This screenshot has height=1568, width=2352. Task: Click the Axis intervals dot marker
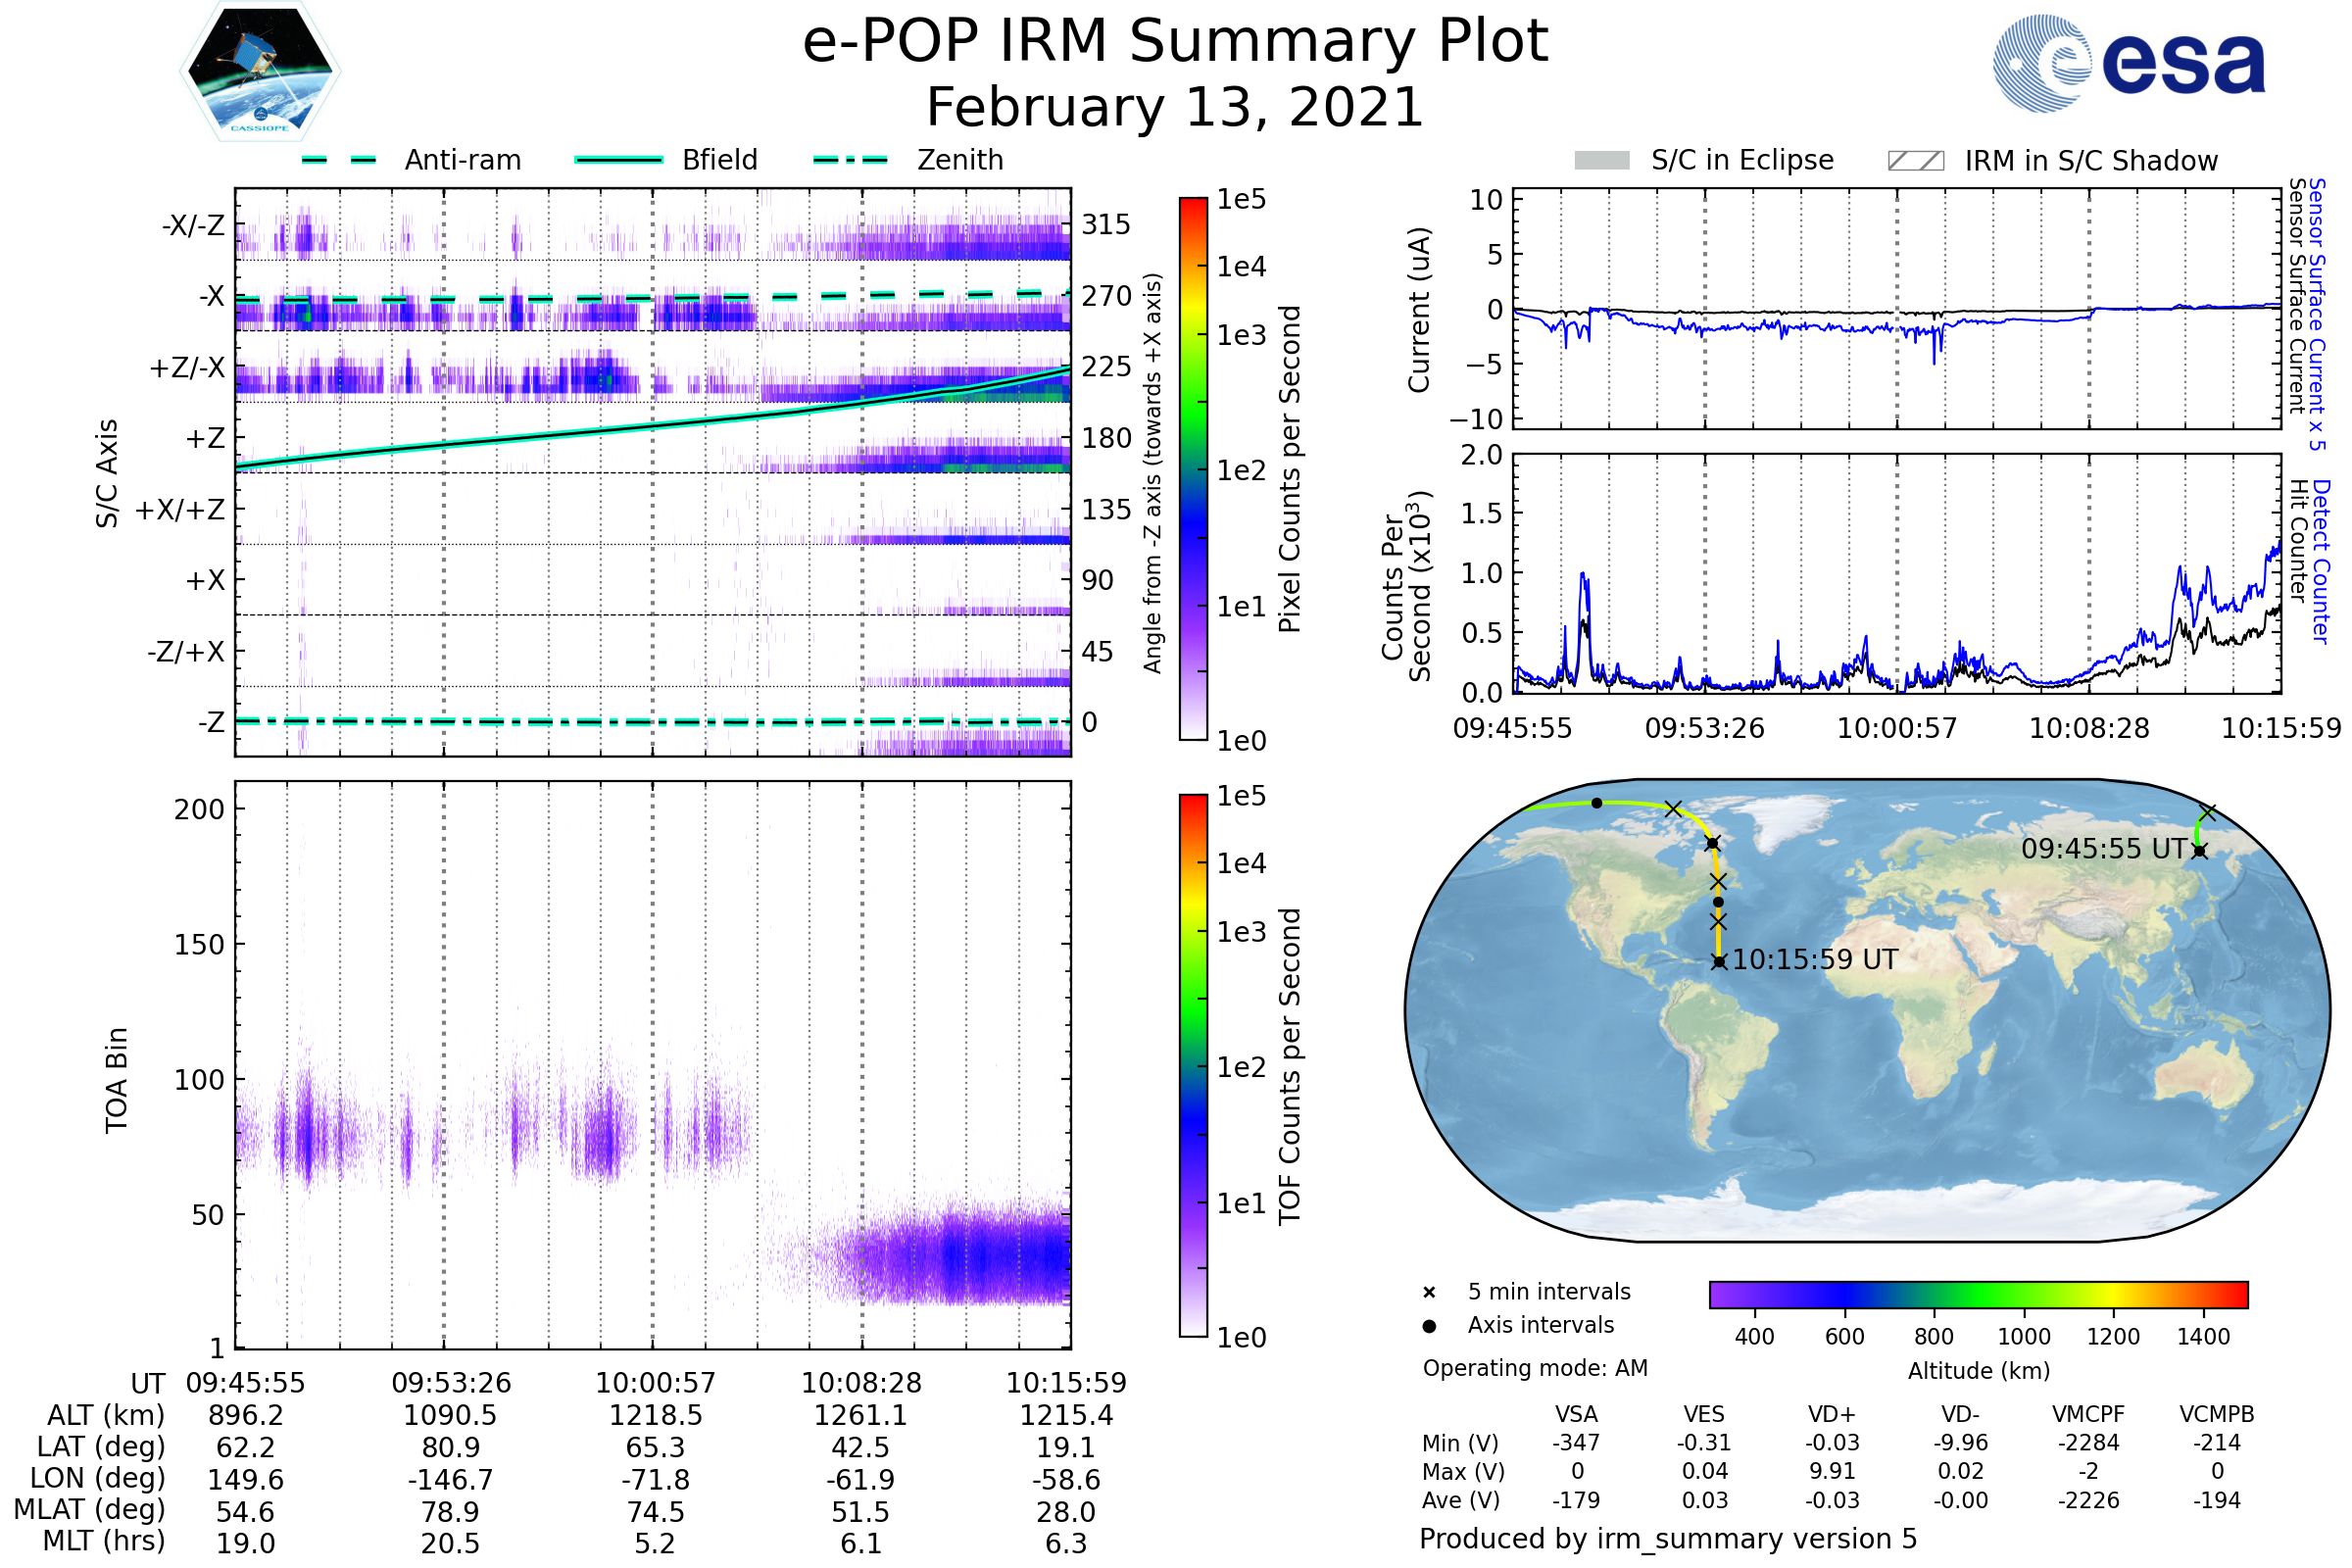(x=1429, y=1326)
